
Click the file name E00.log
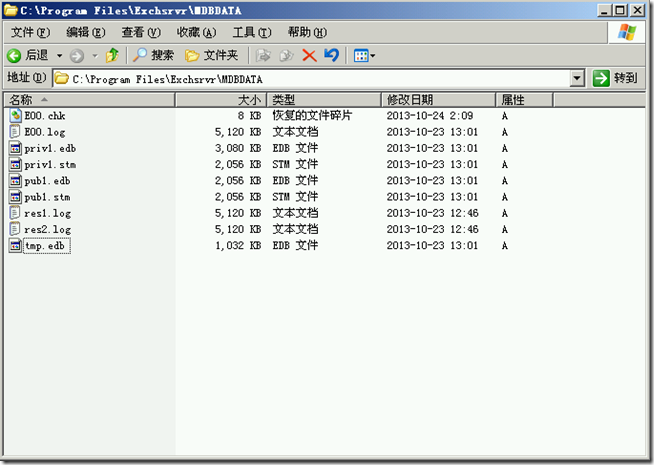click(45, 132)
